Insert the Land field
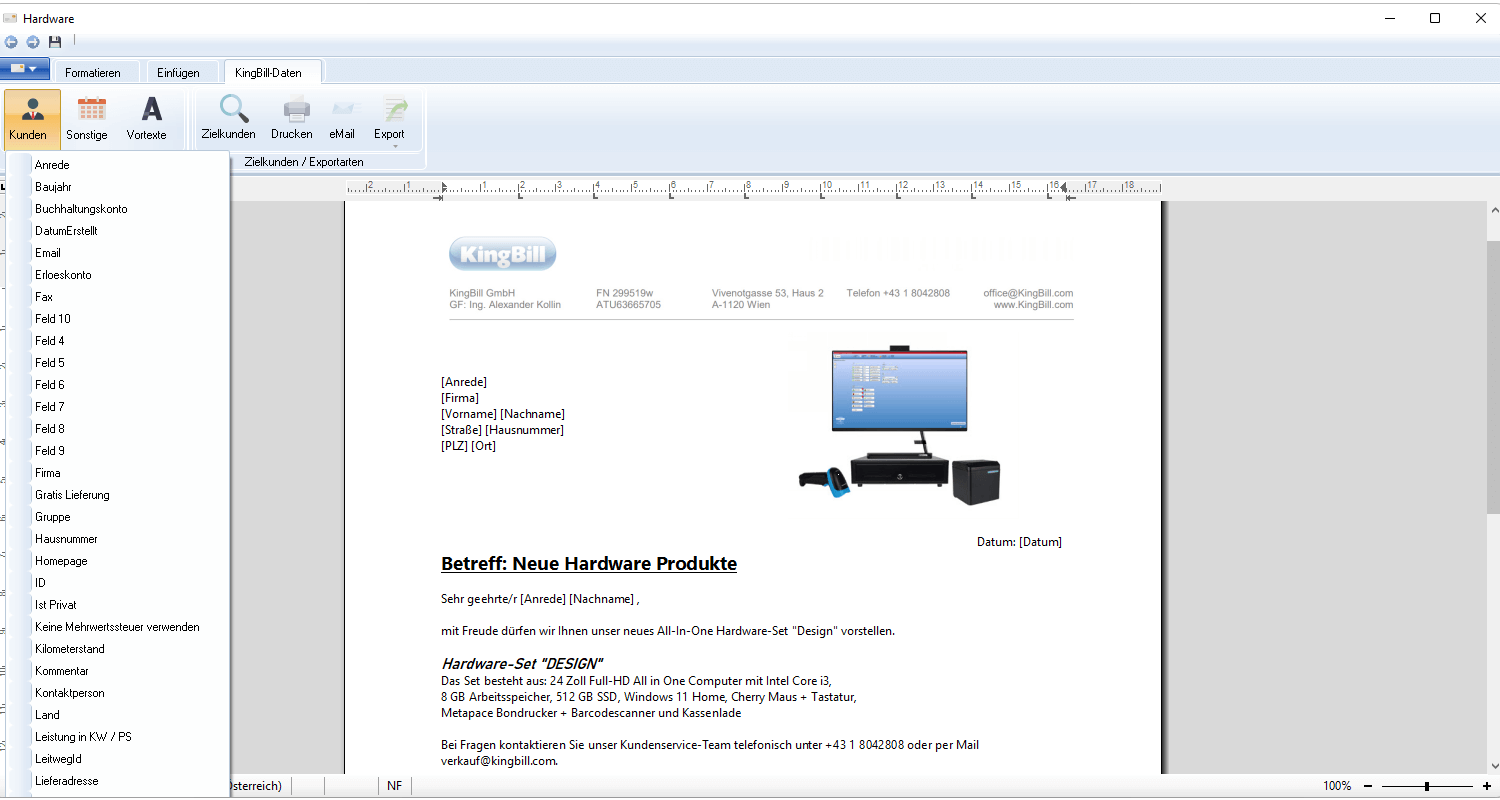The image size is (1500, 800). 118,715
